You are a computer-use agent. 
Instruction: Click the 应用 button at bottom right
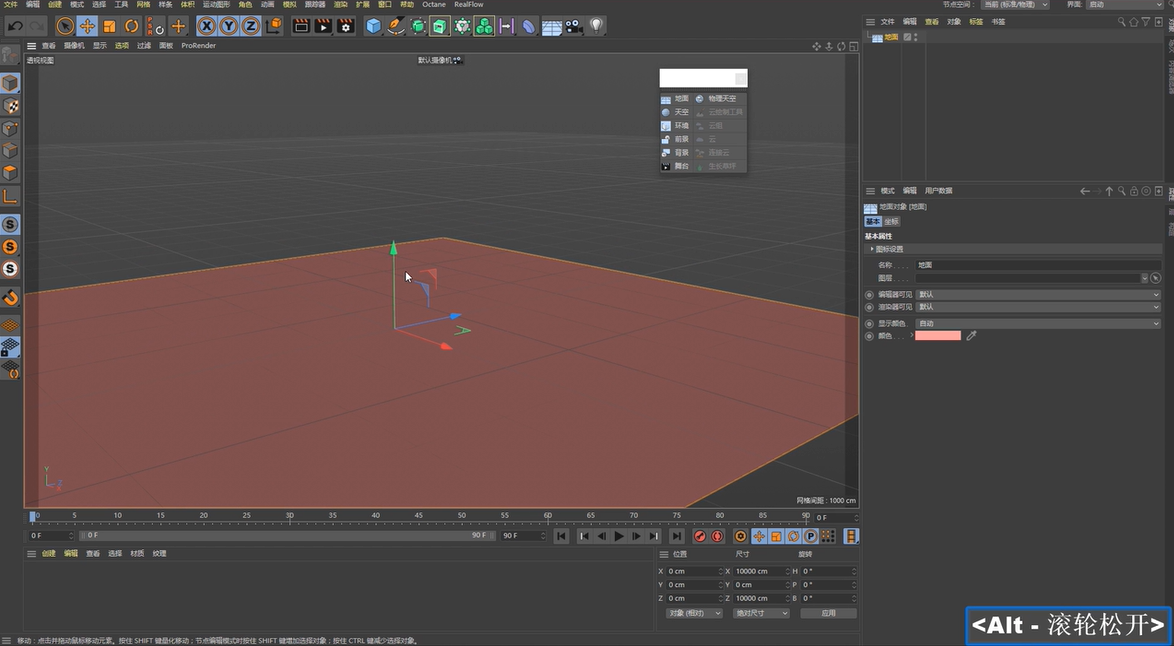coord(828,612)
